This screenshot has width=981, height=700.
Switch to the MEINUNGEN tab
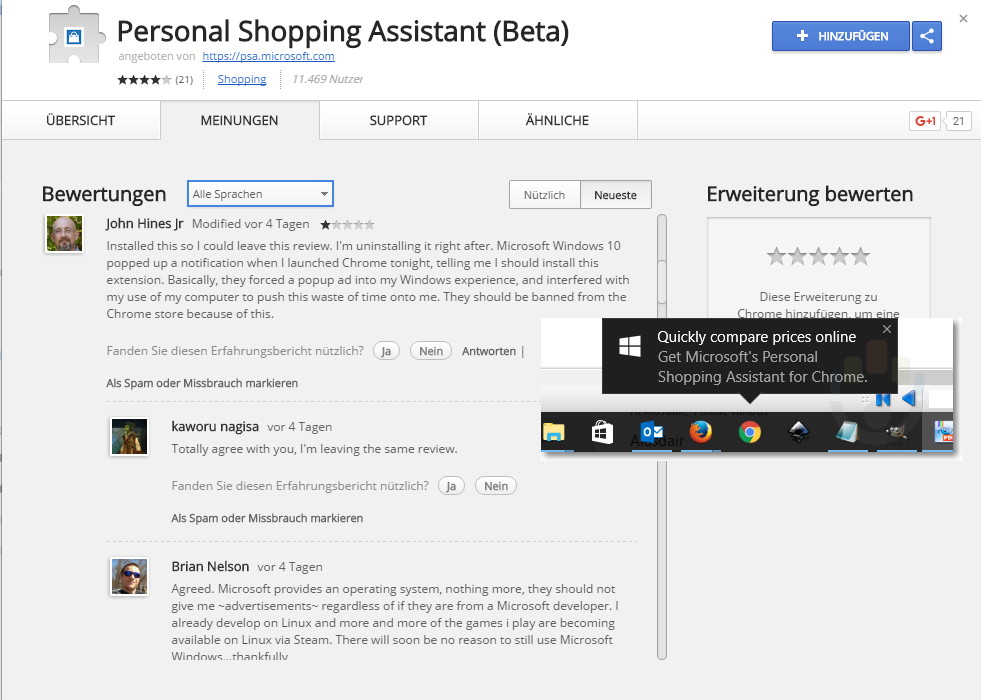pyautogui.click(x=240, y=121)
